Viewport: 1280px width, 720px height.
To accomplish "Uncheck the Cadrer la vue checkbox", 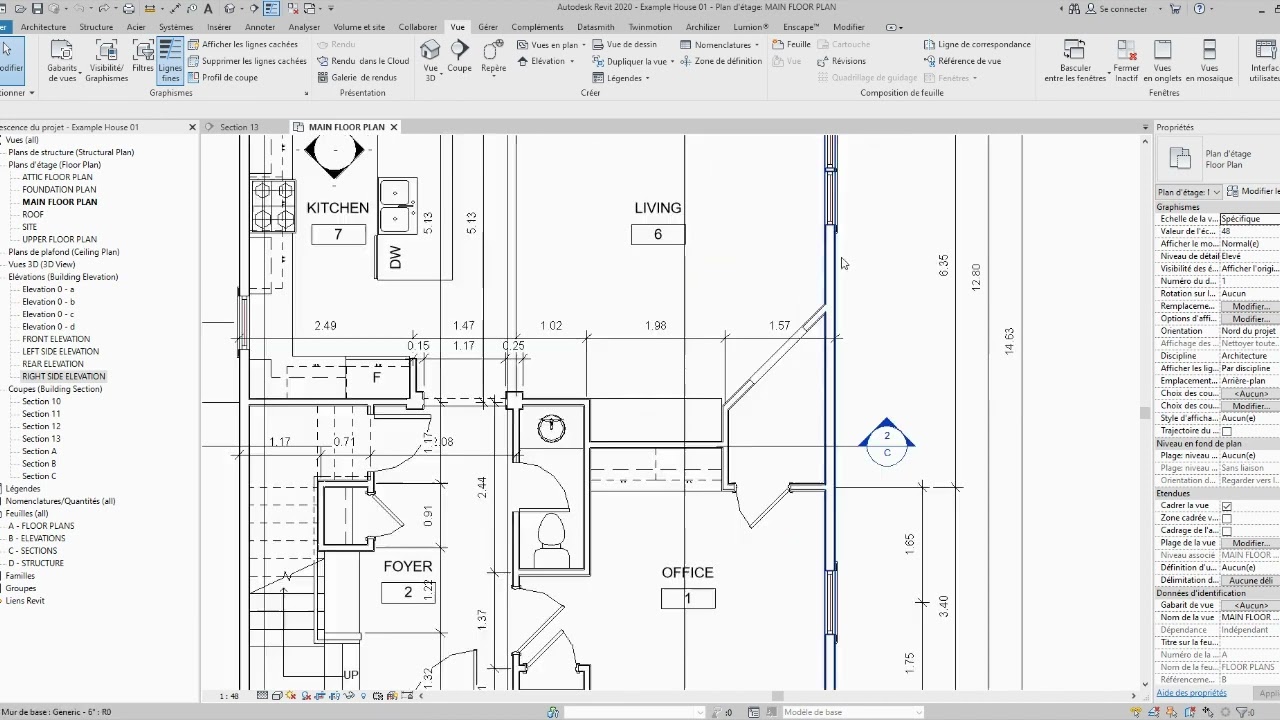I will coord(1227,506).
